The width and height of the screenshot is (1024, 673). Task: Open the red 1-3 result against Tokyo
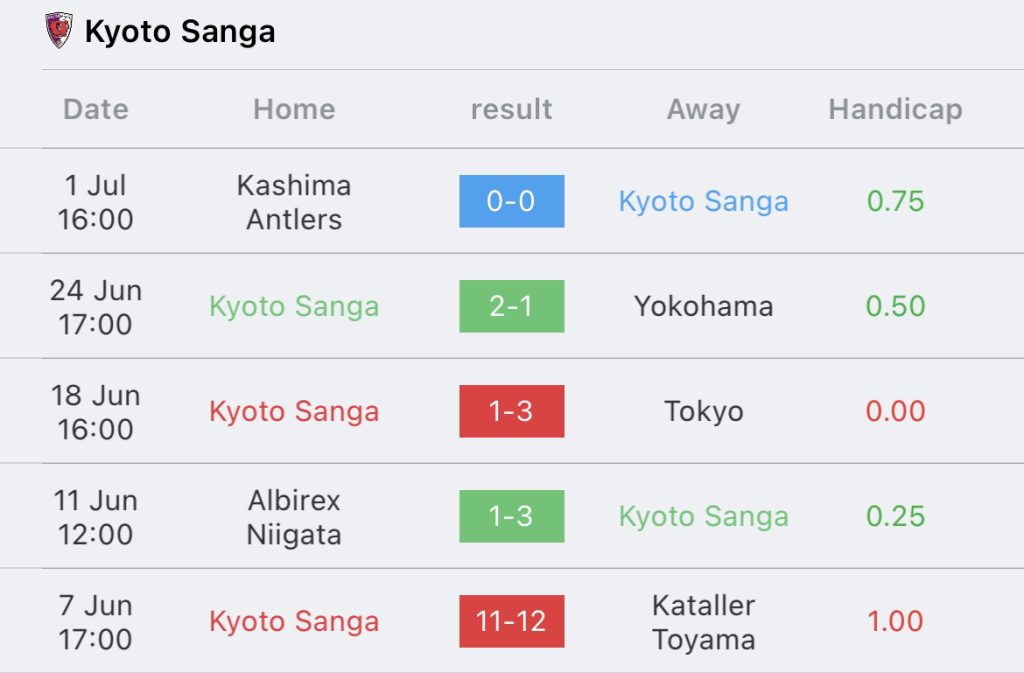coord(511,411)
